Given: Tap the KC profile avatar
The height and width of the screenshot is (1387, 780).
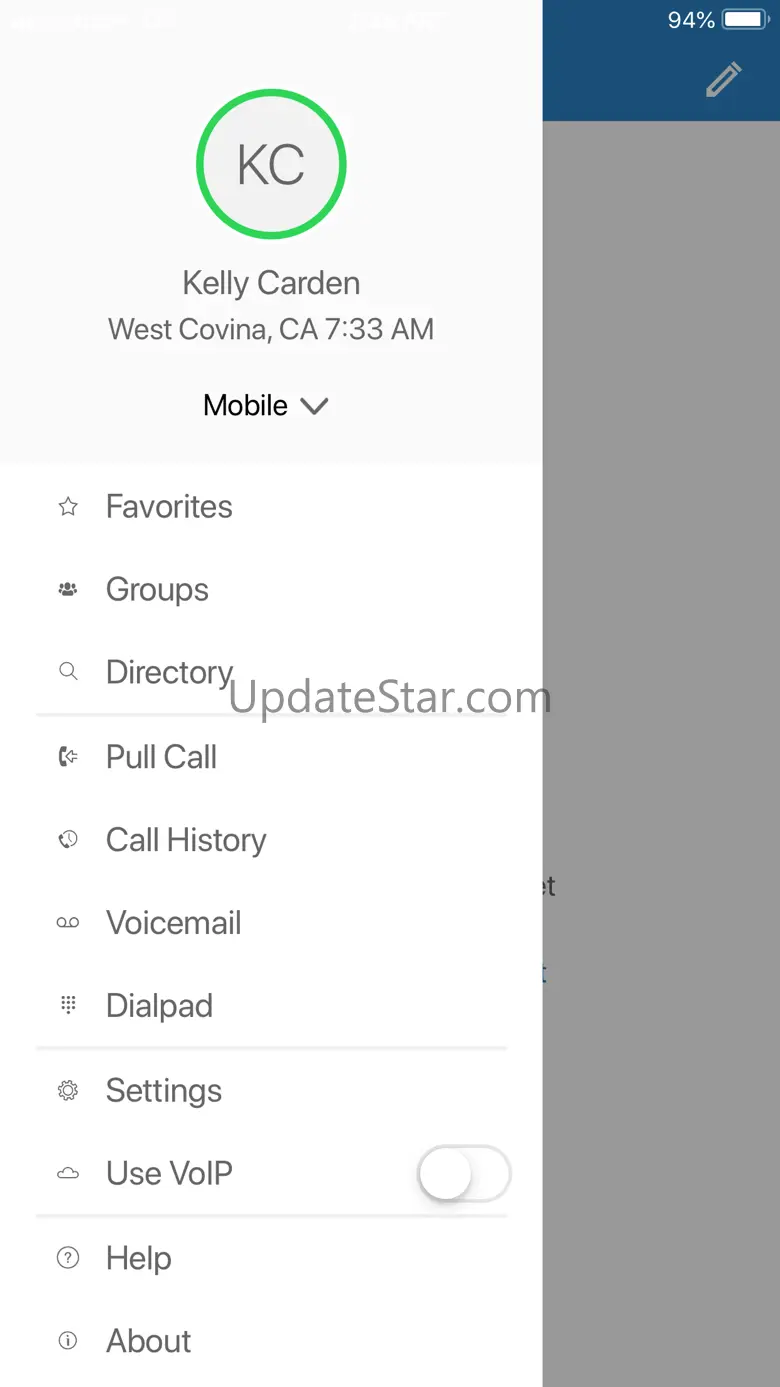Looking at the screenshot, I should coord(271,164).
